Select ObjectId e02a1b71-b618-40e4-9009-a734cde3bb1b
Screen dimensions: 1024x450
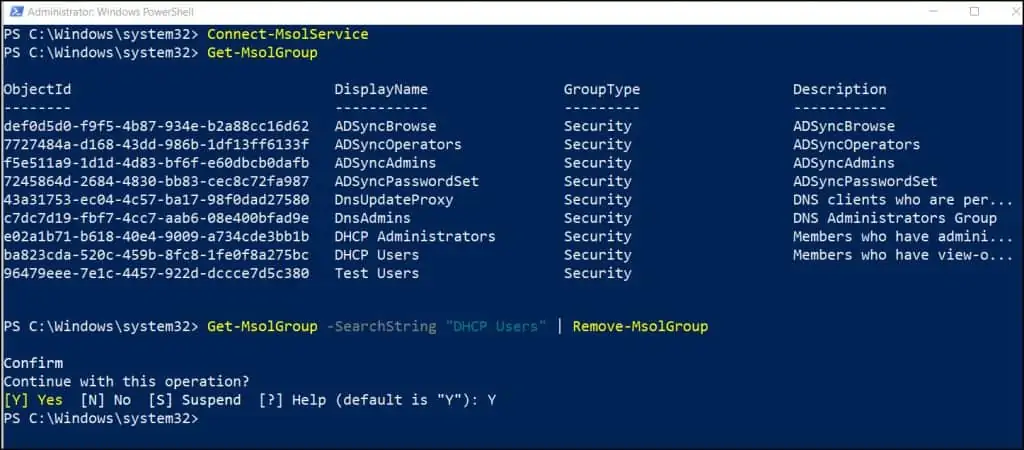pos(156,236)
